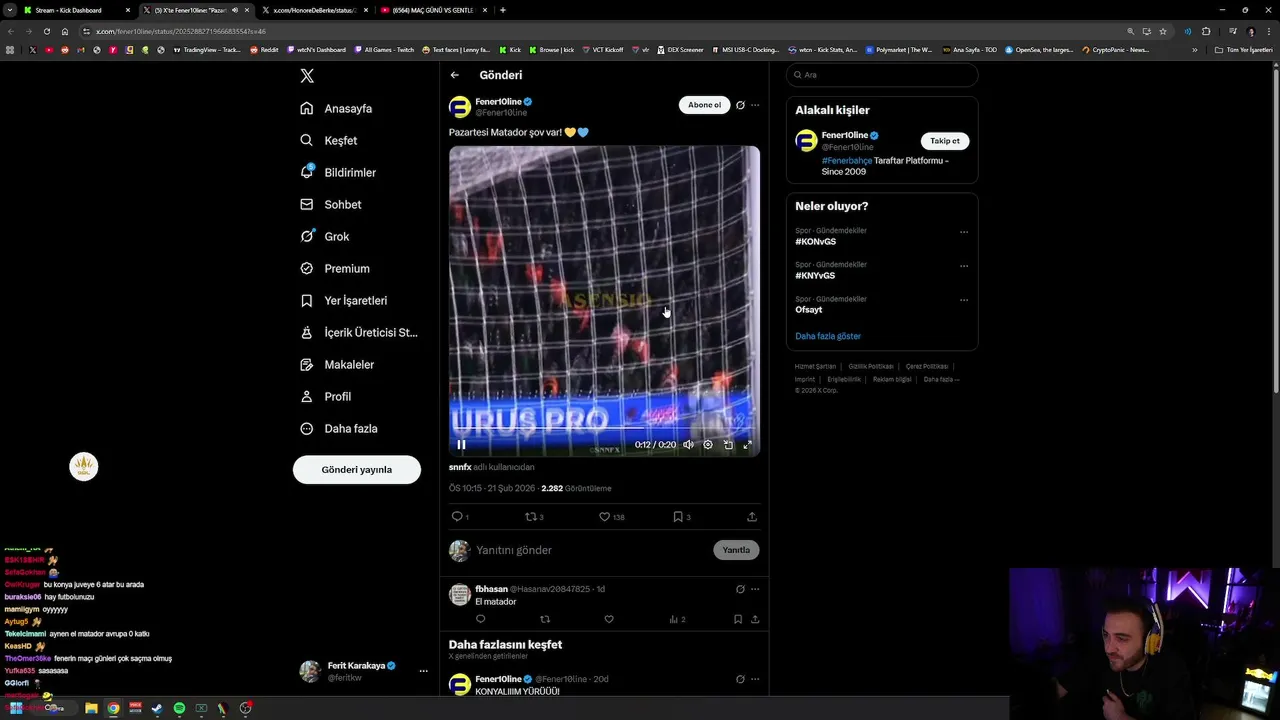Screen dimensions: 1280x720
Task: Open Grok assistant
Action: pyautogui.click(x=325, y=236)
